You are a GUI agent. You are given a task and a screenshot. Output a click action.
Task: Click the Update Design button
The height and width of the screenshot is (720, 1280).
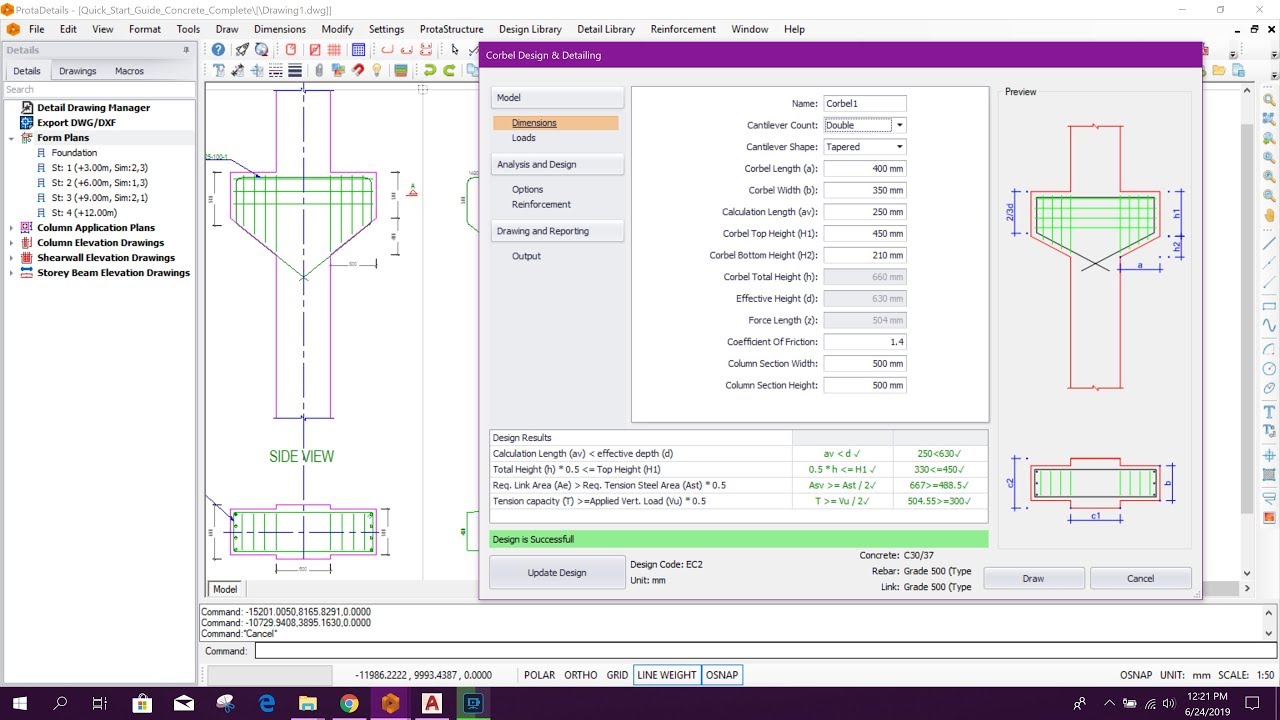pyautogui.click(x=557, y=572)
